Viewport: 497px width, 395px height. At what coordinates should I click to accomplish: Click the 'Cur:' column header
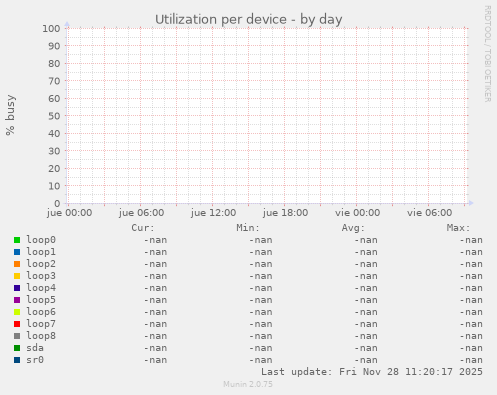[143, 228]
